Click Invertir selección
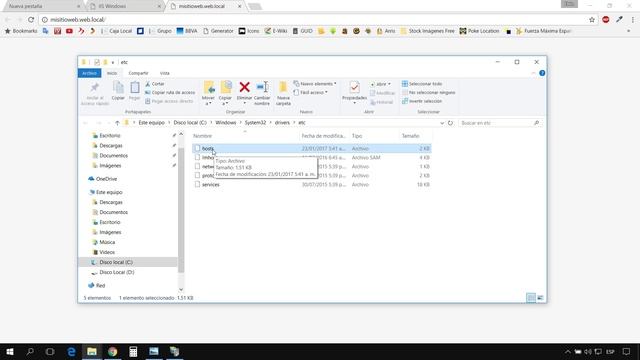640x360 pixels. pos(422,101)
